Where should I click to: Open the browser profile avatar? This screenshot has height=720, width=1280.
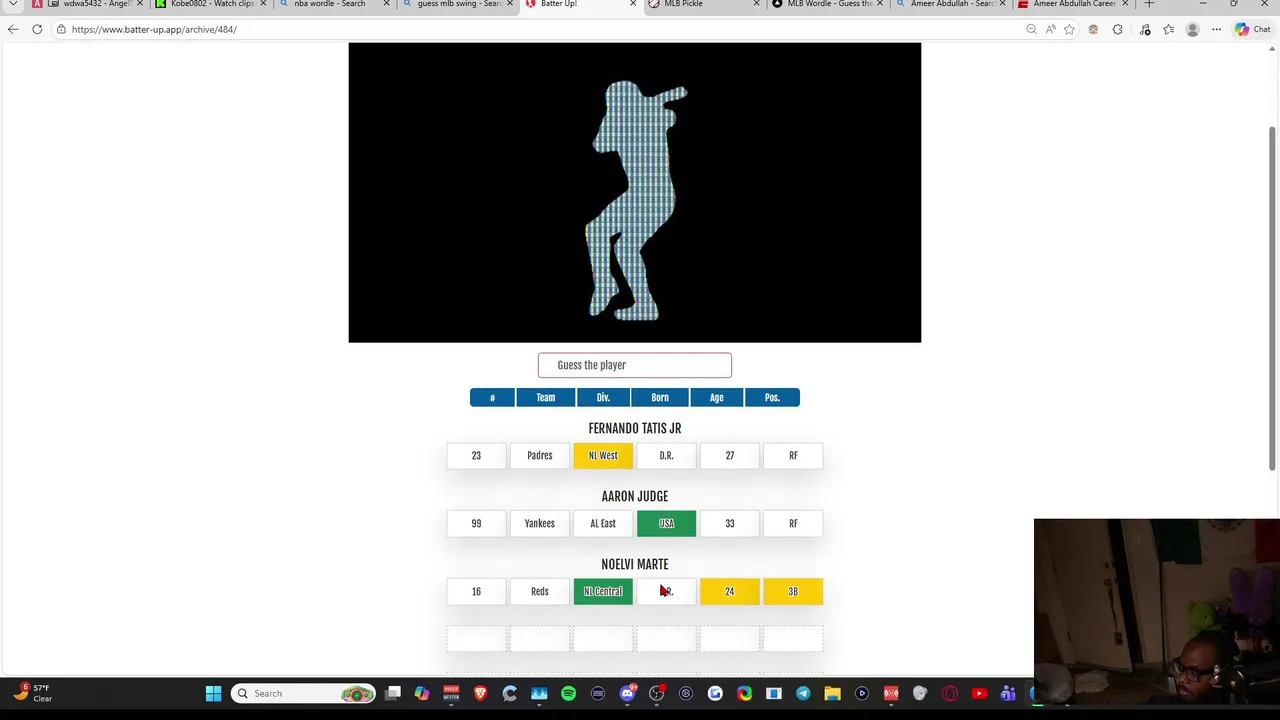pos(1192,29)
